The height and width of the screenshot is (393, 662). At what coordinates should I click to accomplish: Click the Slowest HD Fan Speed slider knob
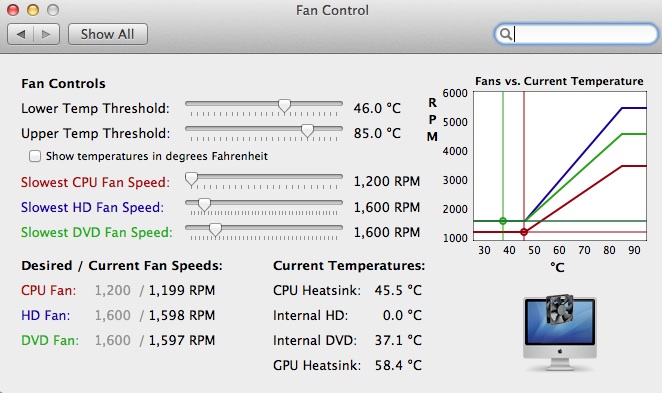[x=204, y=205]
